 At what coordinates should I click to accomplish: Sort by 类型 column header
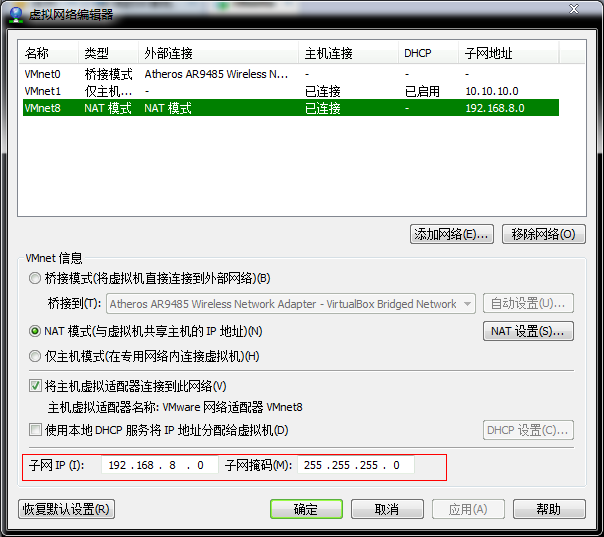(x=108, y=53)
